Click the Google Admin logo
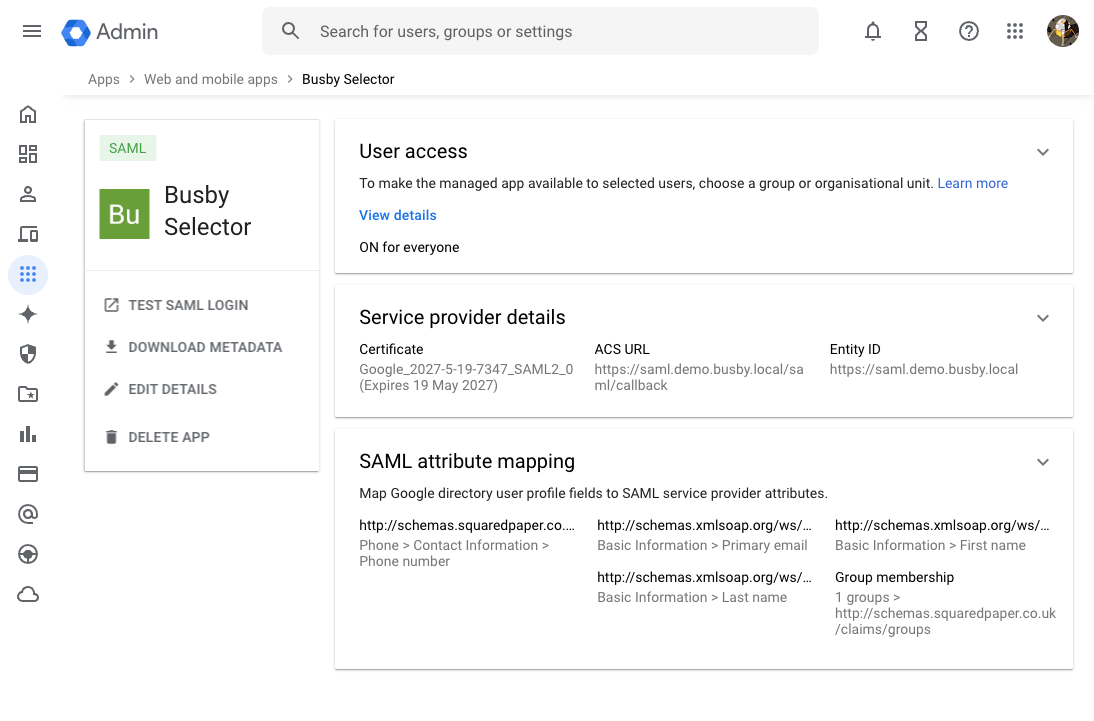This screenshot has height=721, width=1094. pos(110,31)
